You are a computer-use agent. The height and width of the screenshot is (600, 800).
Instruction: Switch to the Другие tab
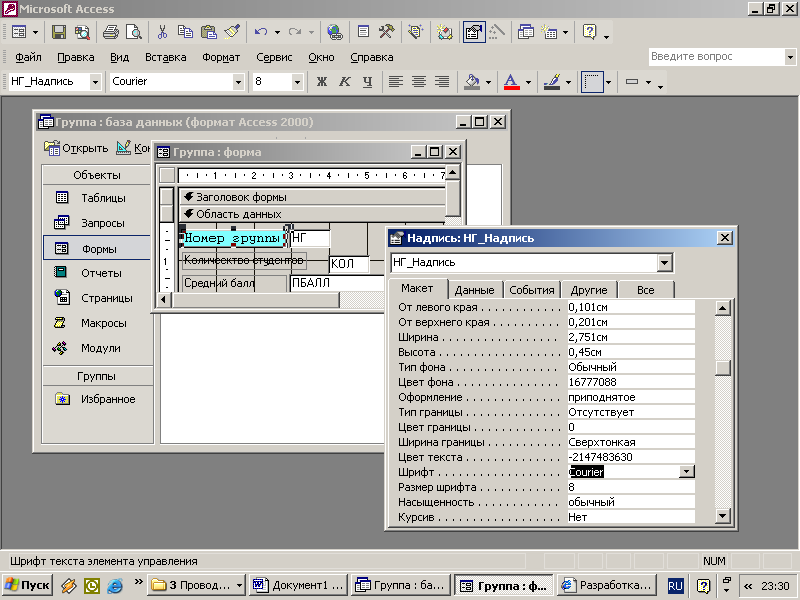(x=589, y=290)
